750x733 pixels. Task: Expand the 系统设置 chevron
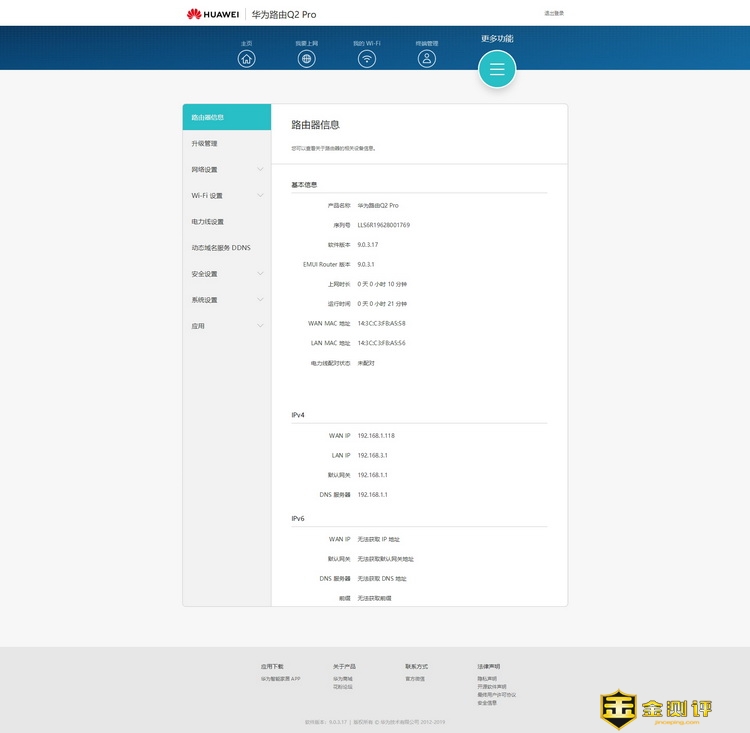(x=260, y=299)
